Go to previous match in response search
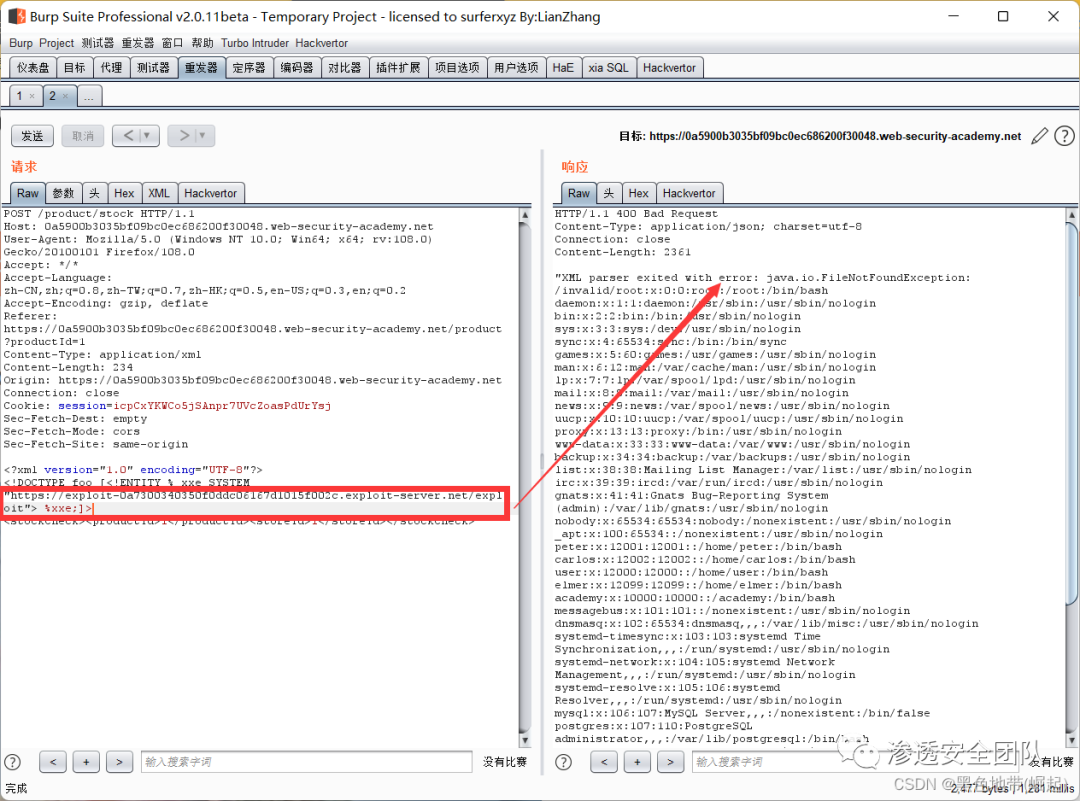Image resolution: width=1080 pixels, height=801 pixels. tap(604, 762)
